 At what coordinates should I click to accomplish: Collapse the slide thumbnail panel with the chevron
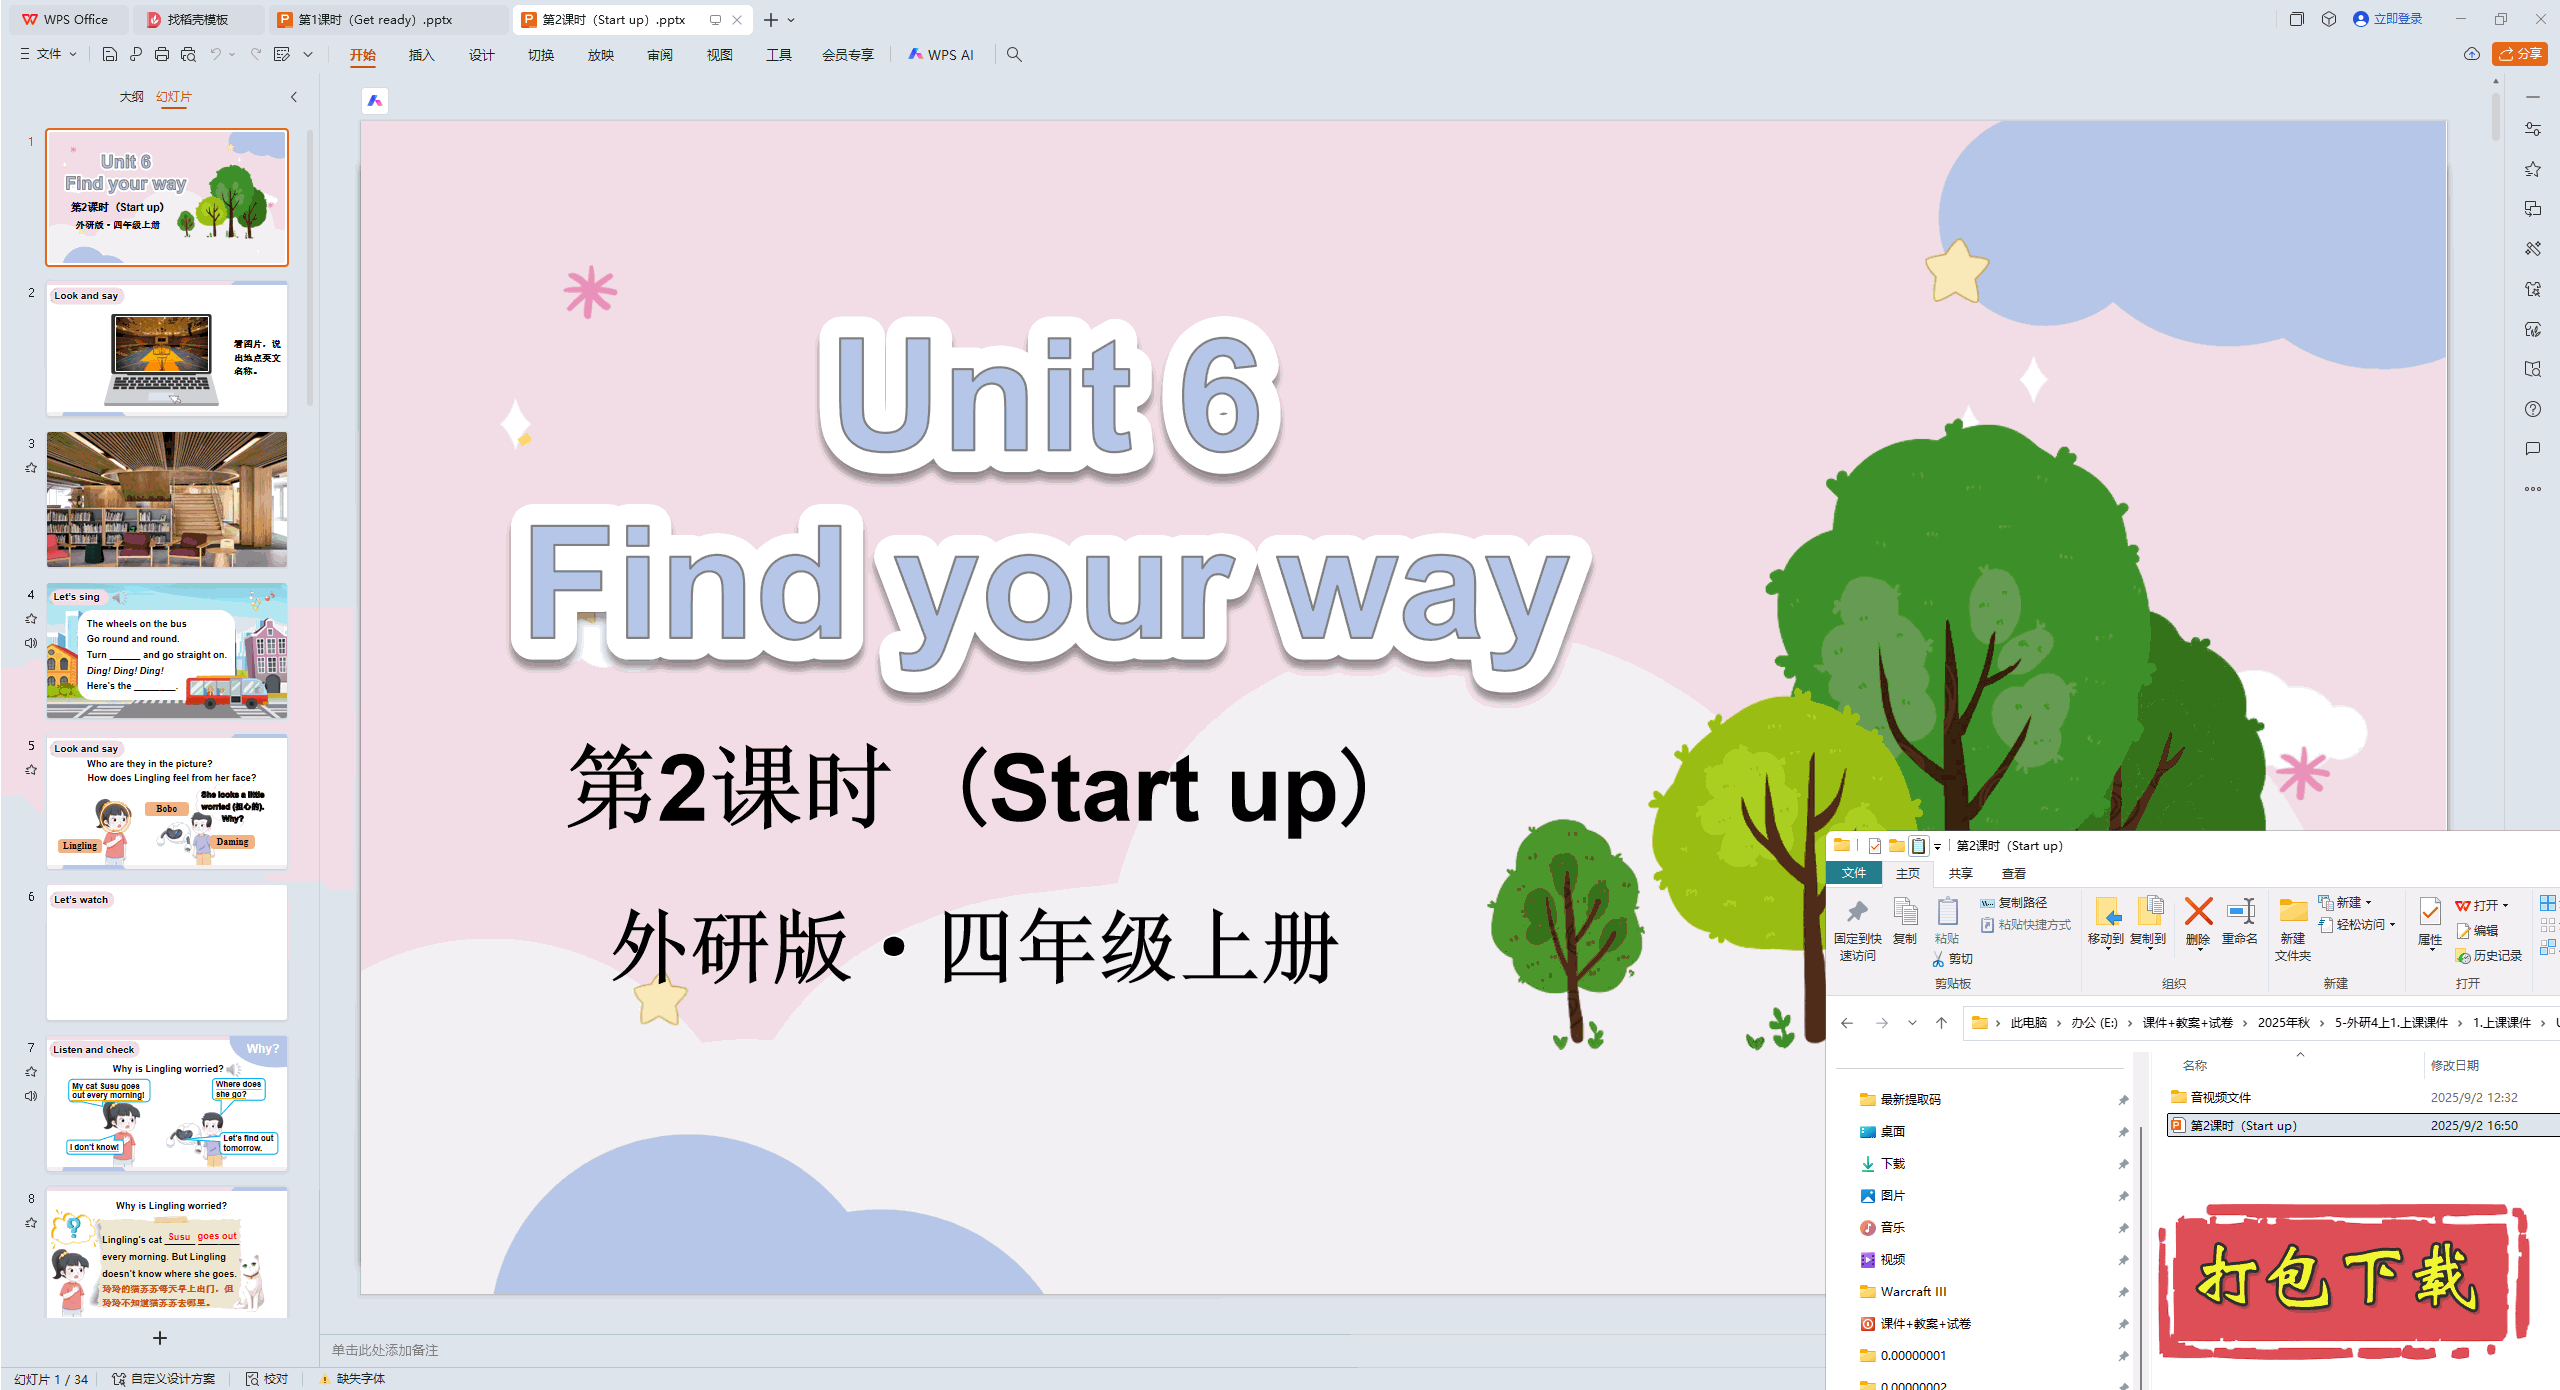point(293,97)
